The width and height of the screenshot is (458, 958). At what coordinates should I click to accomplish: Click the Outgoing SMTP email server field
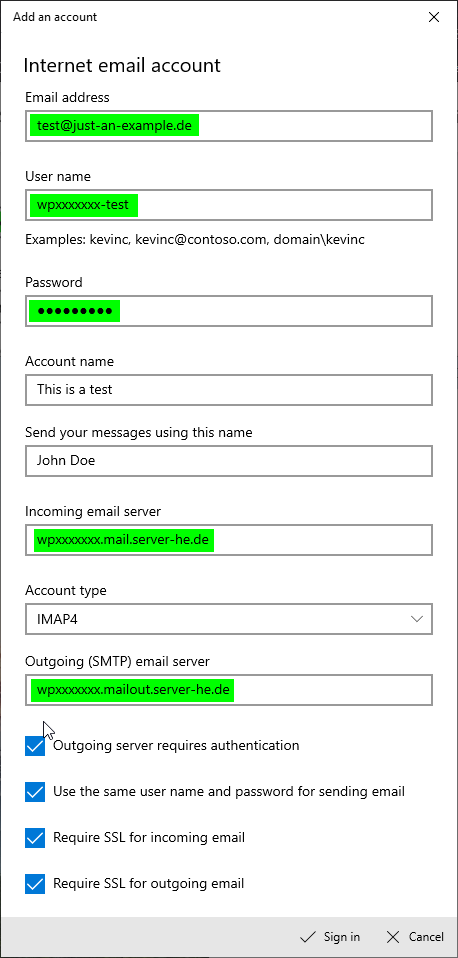click(x=229, y=690)
